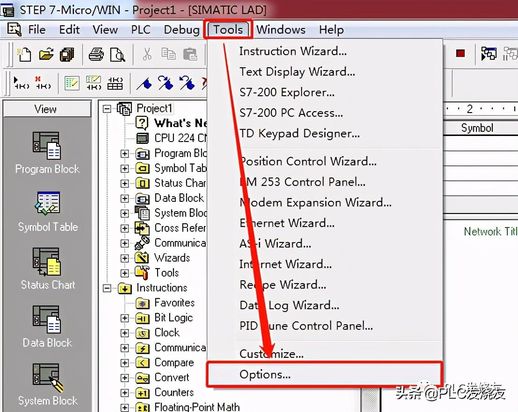Open the Debug menu

[x=181, y=30]
